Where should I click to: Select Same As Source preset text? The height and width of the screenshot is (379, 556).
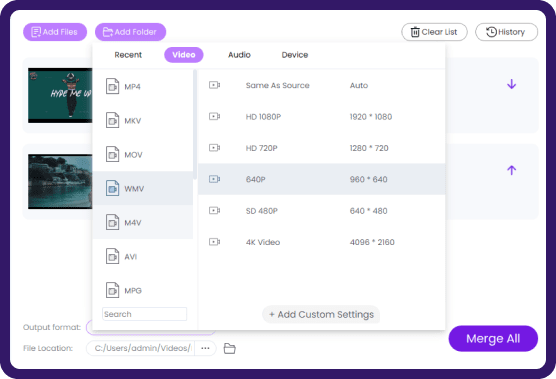[x=278, y=85]
